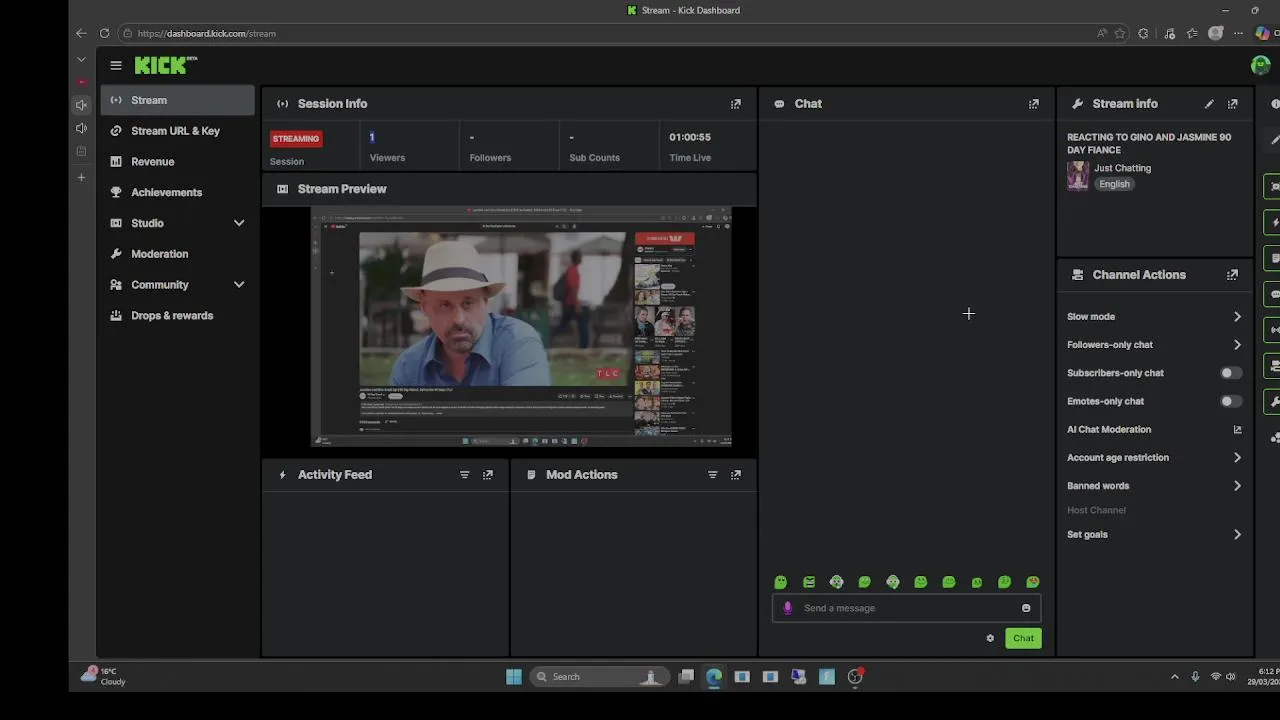Image resolution: width=1280 pixels, height=720 pixels.
Task: Open the weather widget showing Cloudy
Action: pos(104,676)
